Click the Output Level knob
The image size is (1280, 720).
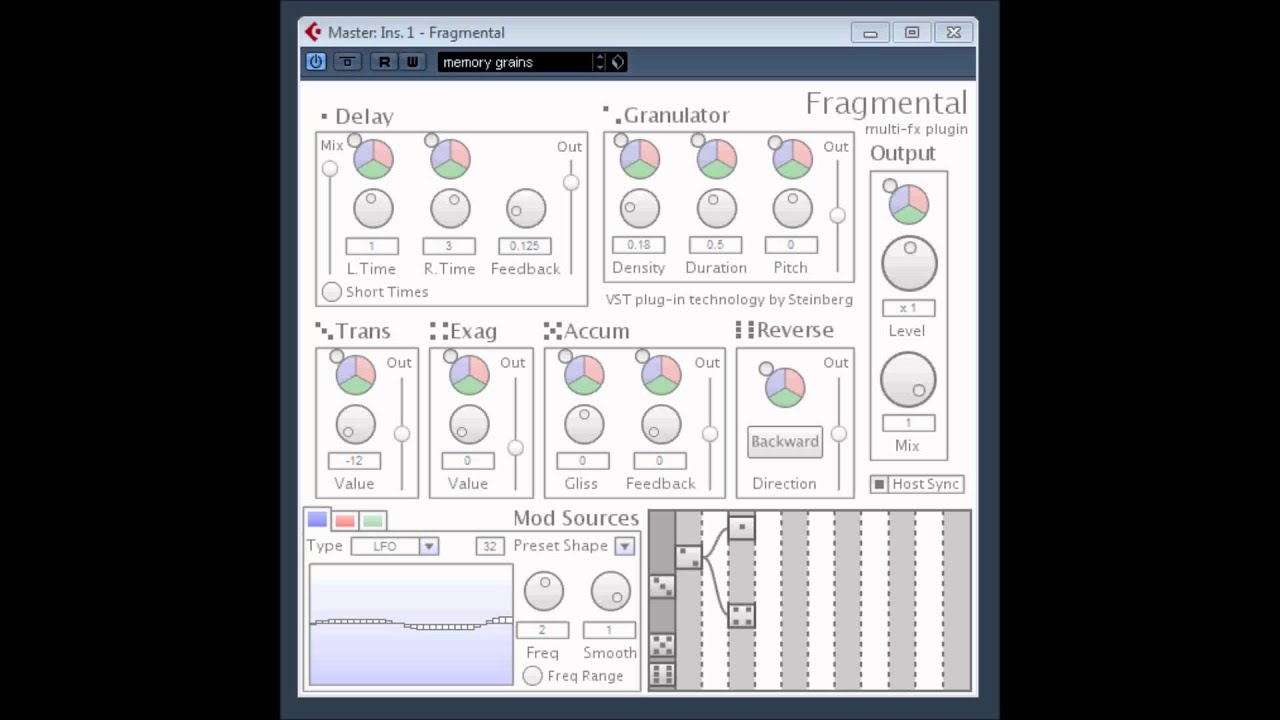(909, 263)
